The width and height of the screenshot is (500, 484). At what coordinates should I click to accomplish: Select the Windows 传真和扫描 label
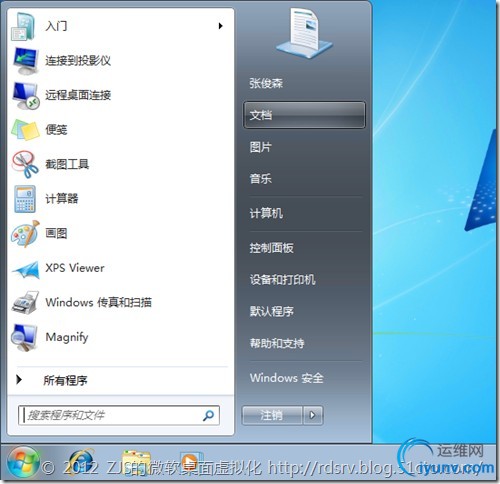99,302
